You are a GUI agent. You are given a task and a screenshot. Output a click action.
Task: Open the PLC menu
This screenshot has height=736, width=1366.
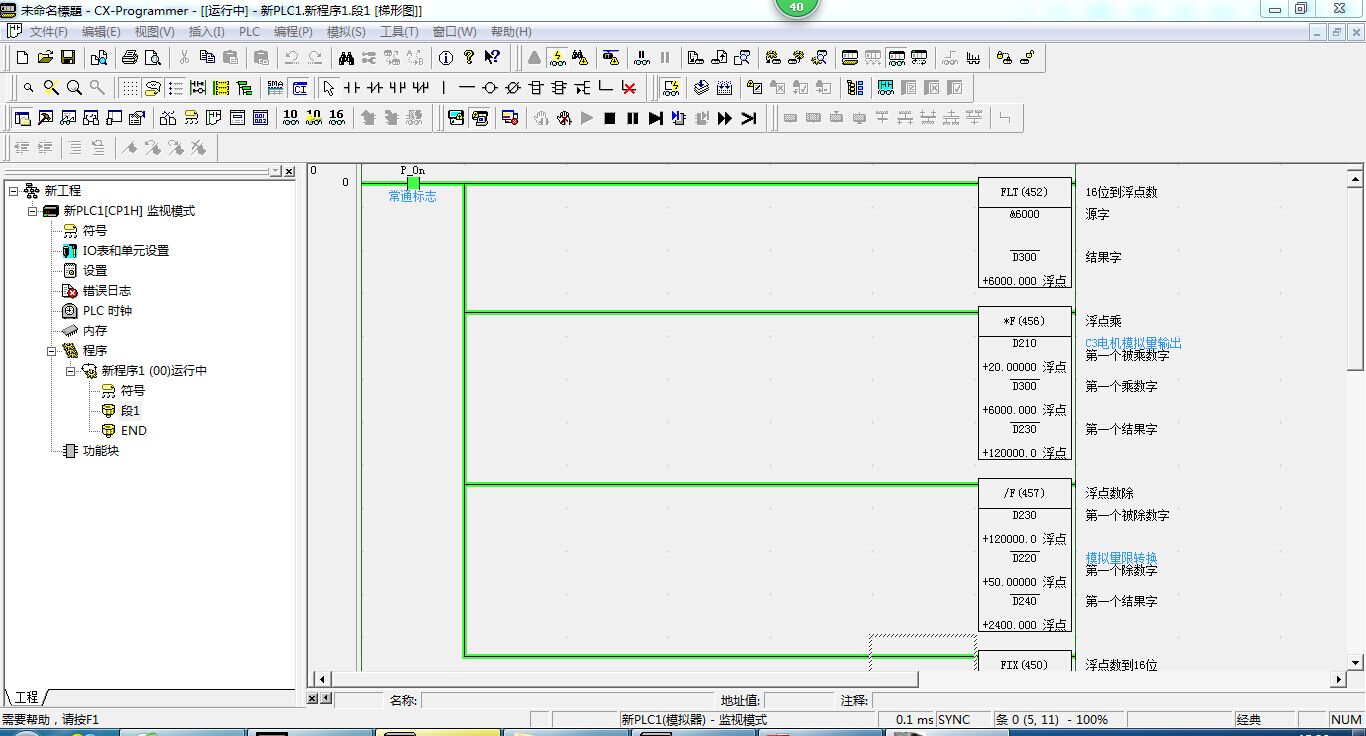249,32
